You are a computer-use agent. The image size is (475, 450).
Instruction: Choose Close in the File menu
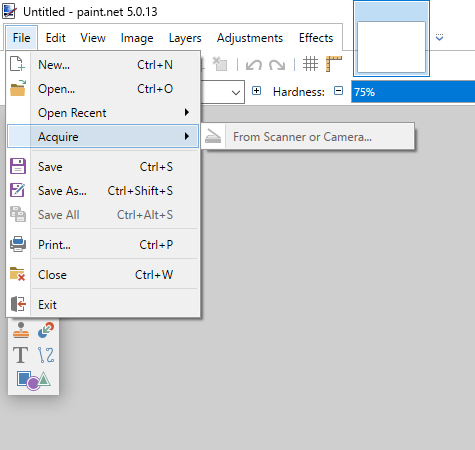tap(103, 275)
